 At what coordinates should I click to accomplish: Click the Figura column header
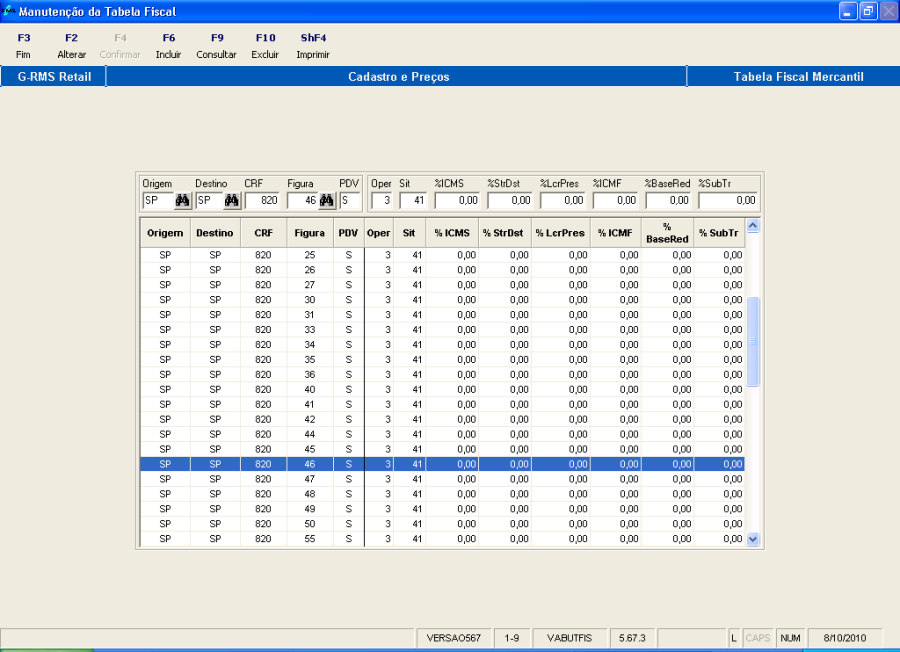(309, 233)
